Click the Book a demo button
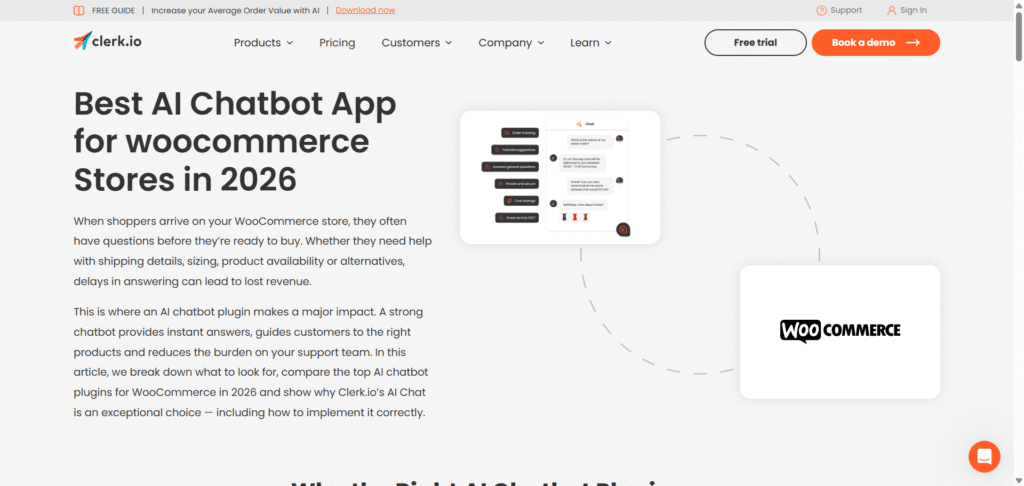Screen dimensions: 1024x486 [x=876, y=42]
